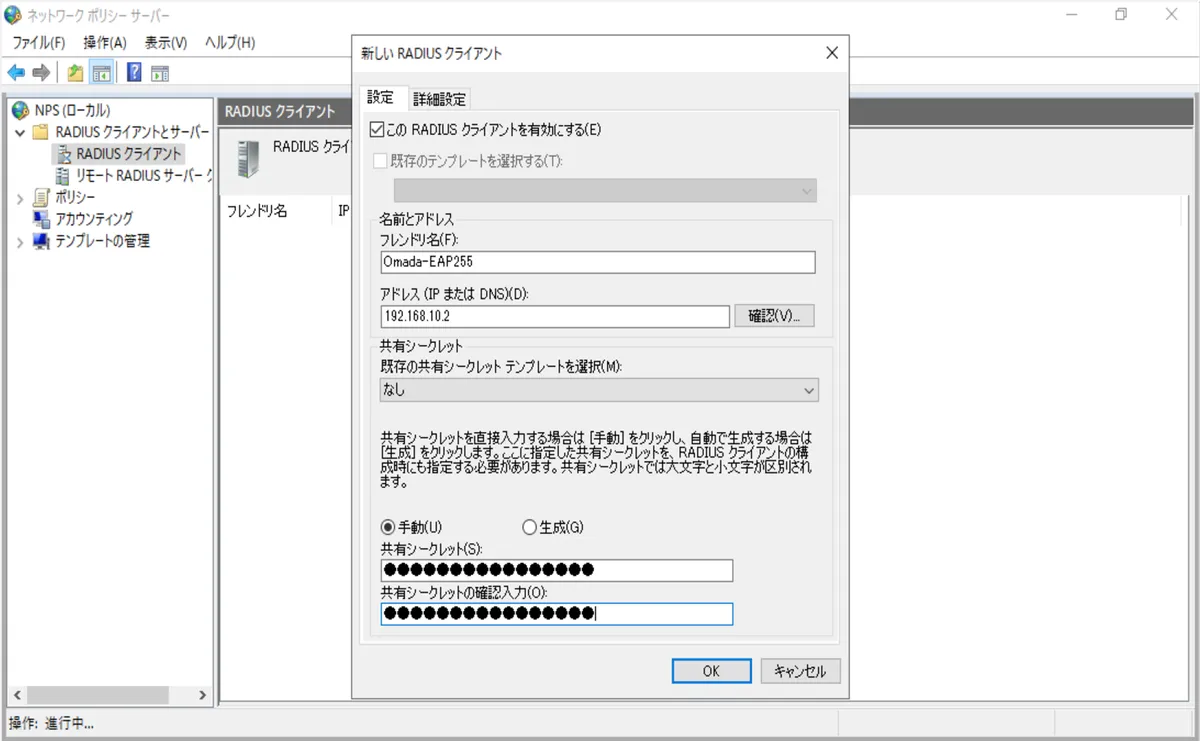Viewport: 1200px width, 741px height.
Task: Click the テンプレートの管理 monitor icon in tree
Action: (41, 241)
